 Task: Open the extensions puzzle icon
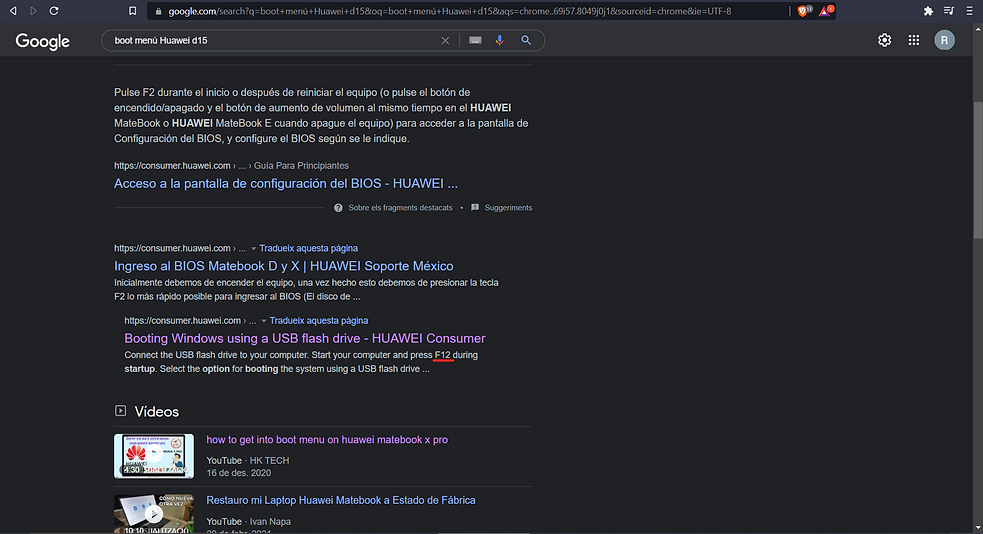pos(928,11)
